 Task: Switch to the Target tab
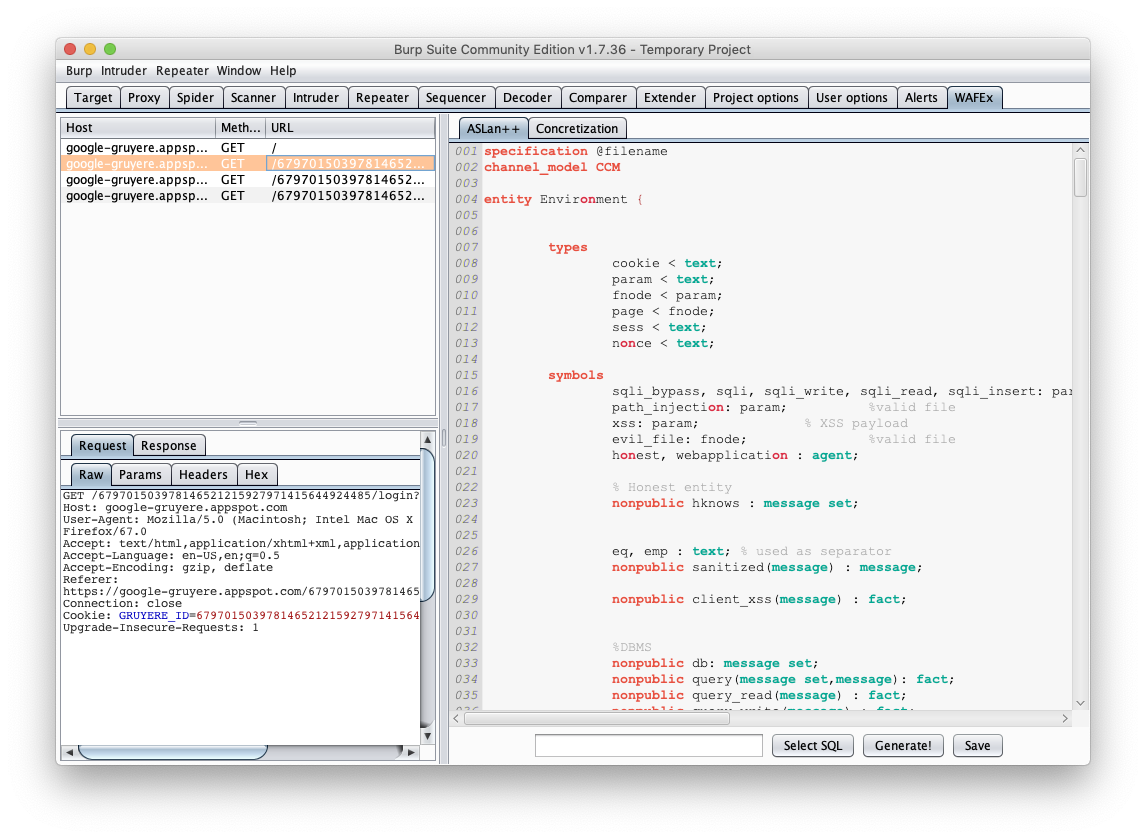(x=93, y=98)
